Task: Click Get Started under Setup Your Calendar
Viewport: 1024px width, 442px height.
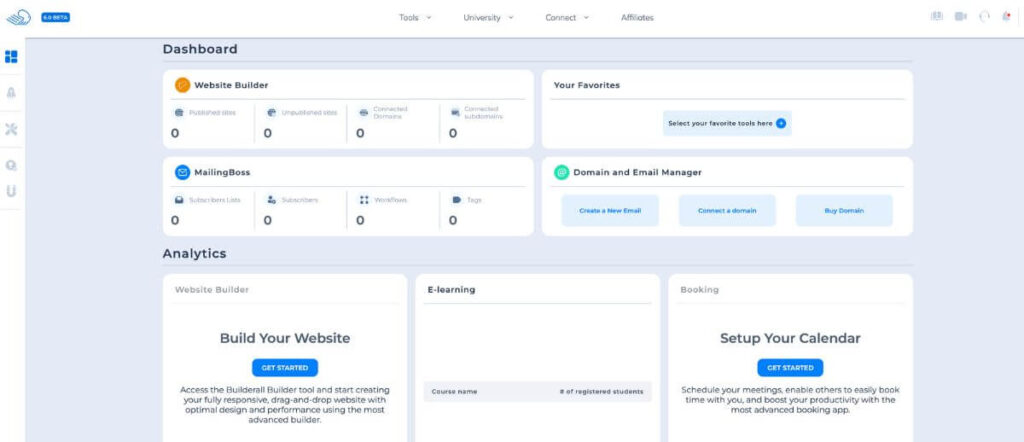Action: [790, 368]
